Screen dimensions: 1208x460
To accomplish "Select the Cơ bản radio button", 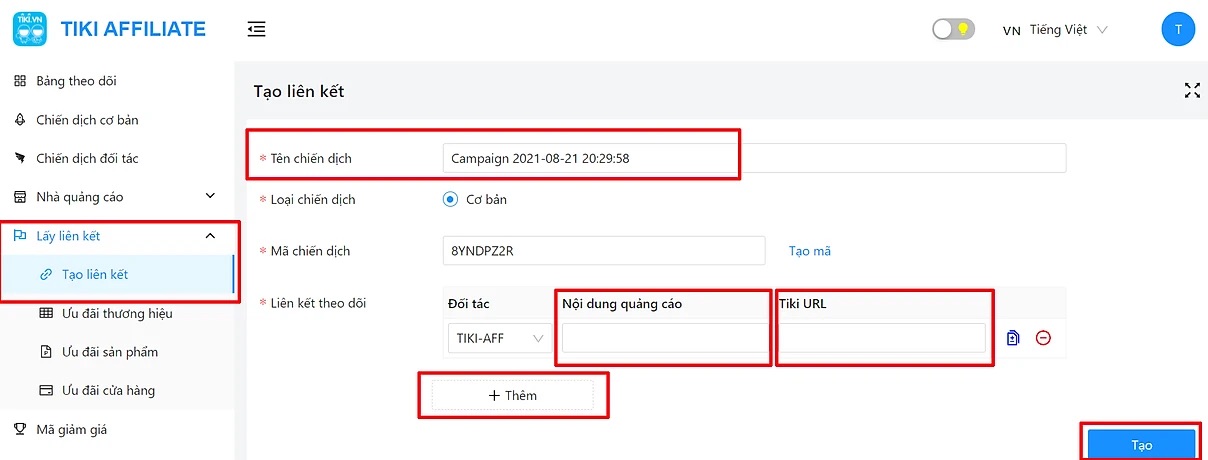I will tap(450, 199).
